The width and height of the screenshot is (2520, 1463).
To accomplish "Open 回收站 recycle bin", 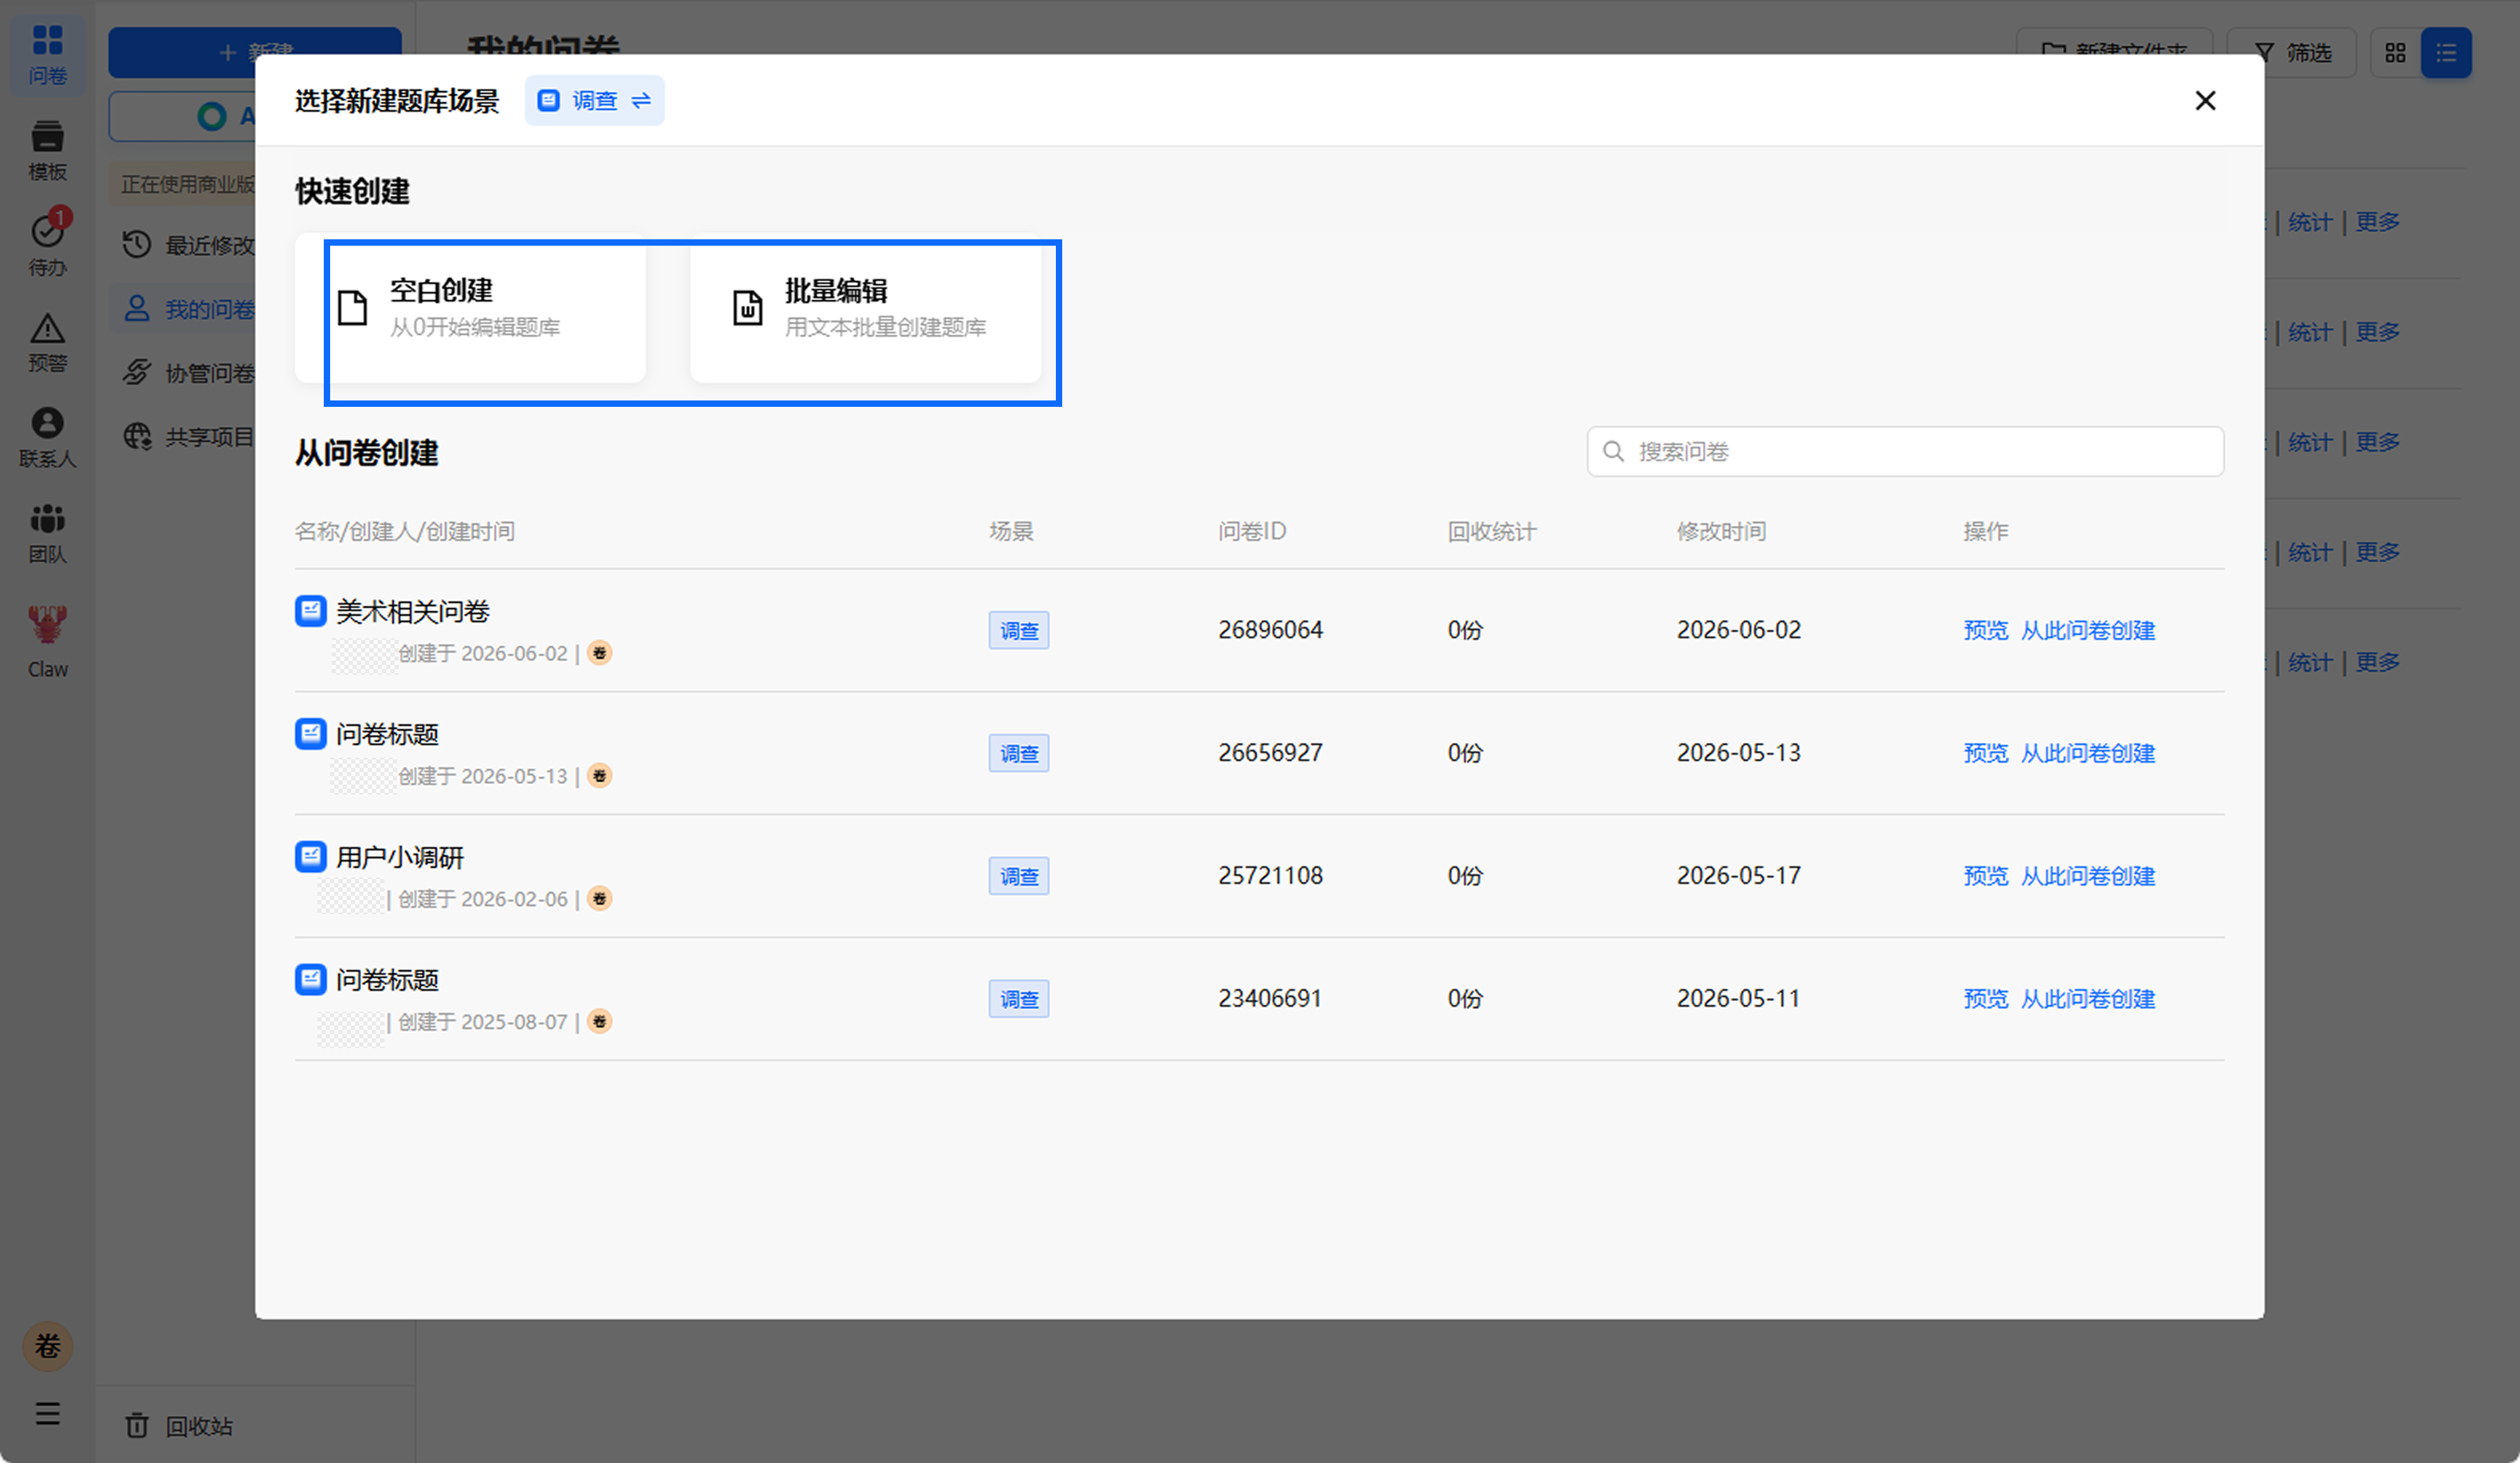I will click(x=180, y=1426).
